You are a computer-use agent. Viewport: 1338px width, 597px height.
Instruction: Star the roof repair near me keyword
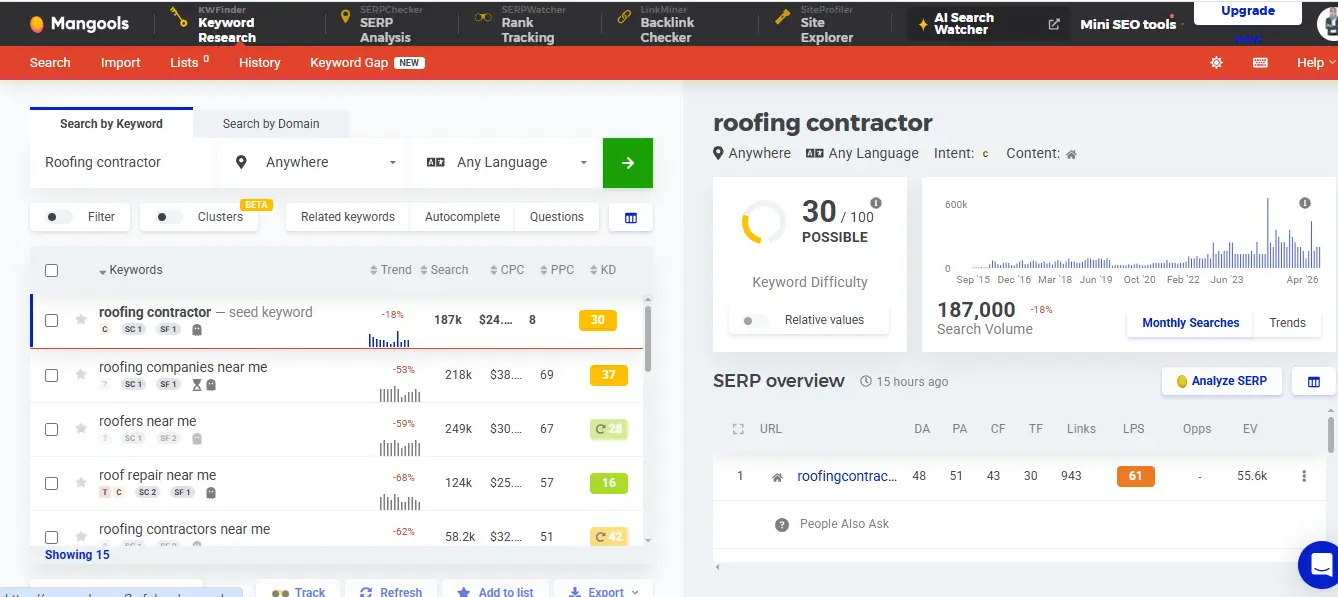(x=81, y=483)
